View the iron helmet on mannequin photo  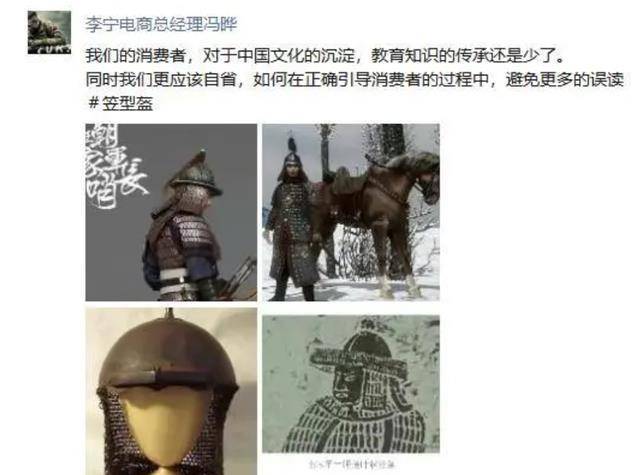coord(171,391)
